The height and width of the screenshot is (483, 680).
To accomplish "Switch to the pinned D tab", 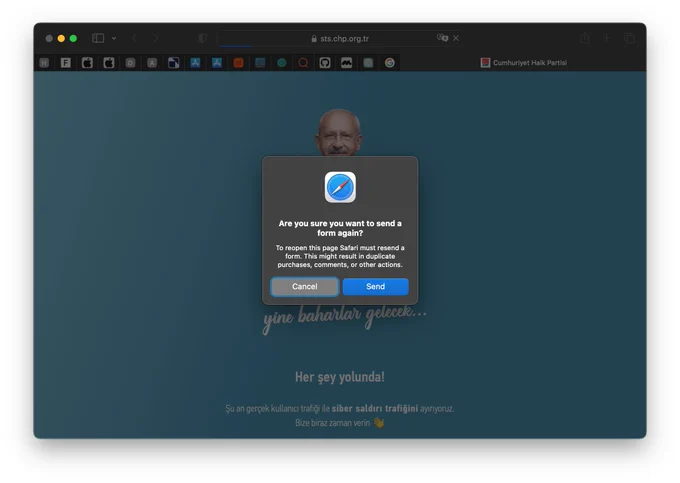I will (131, 63).
